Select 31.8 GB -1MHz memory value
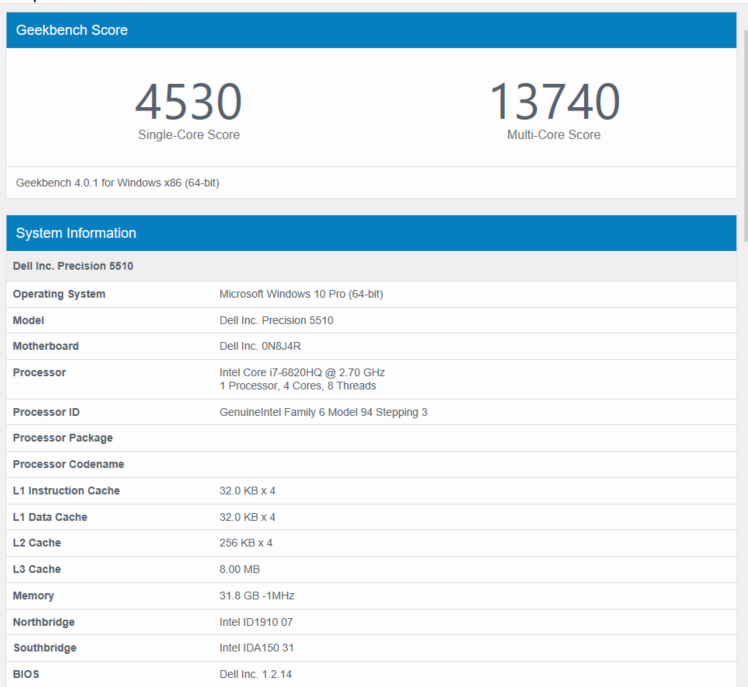The image size is (748, 687). (257, 596)
